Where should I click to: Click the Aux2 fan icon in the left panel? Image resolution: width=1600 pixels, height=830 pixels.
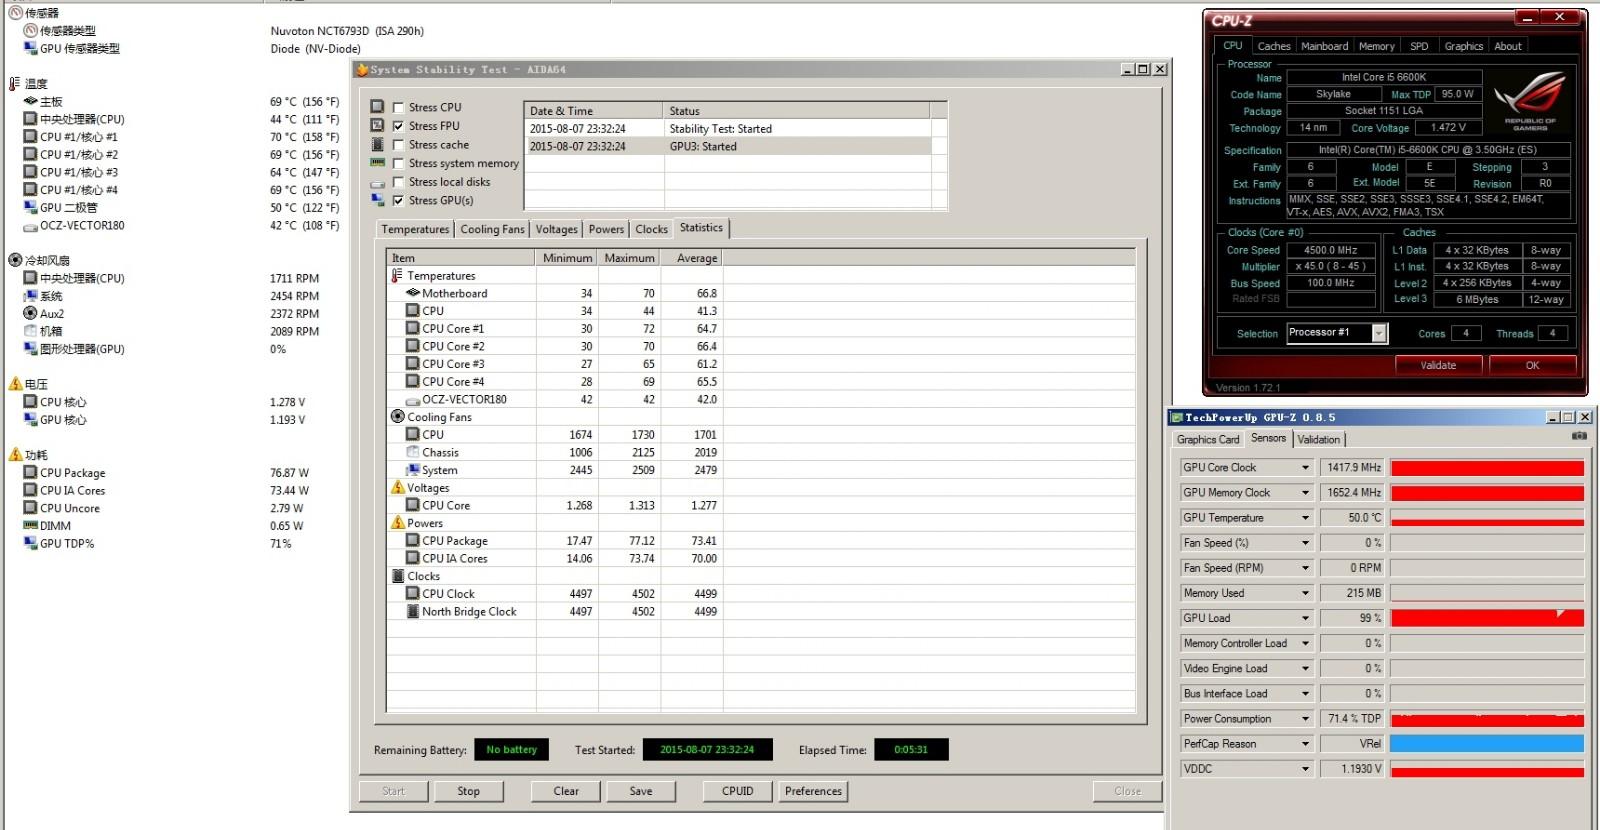[30, 314]
